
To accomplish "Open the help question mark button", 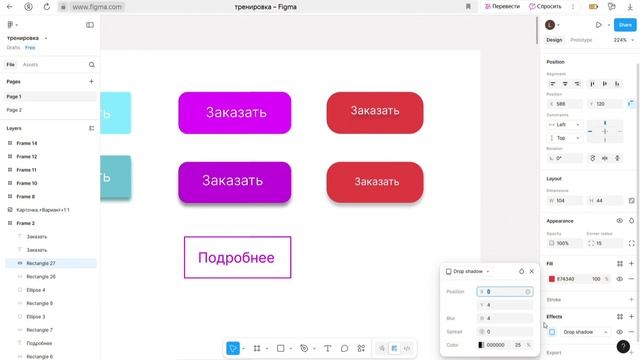I will (623, 347).
